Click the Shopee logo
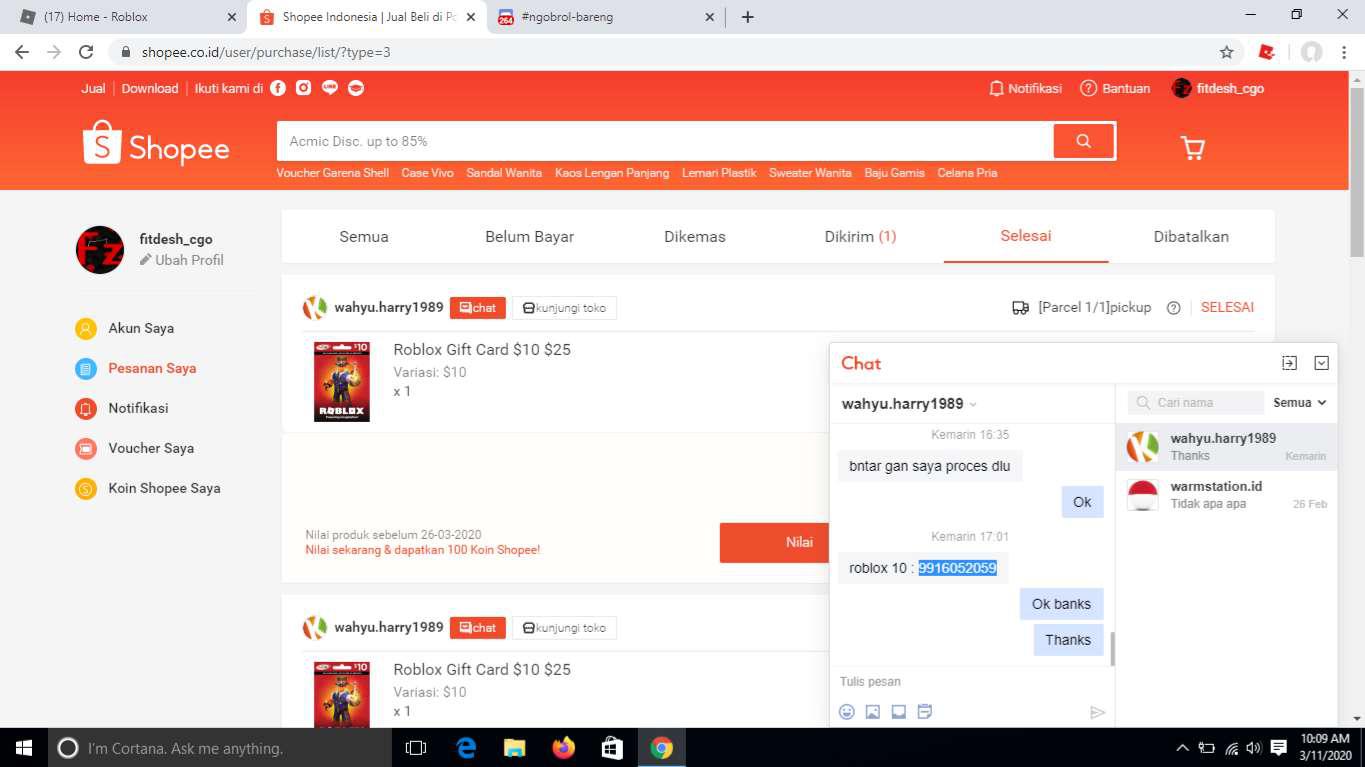This screenshot has height=767, width=1365. click(156, 143)
